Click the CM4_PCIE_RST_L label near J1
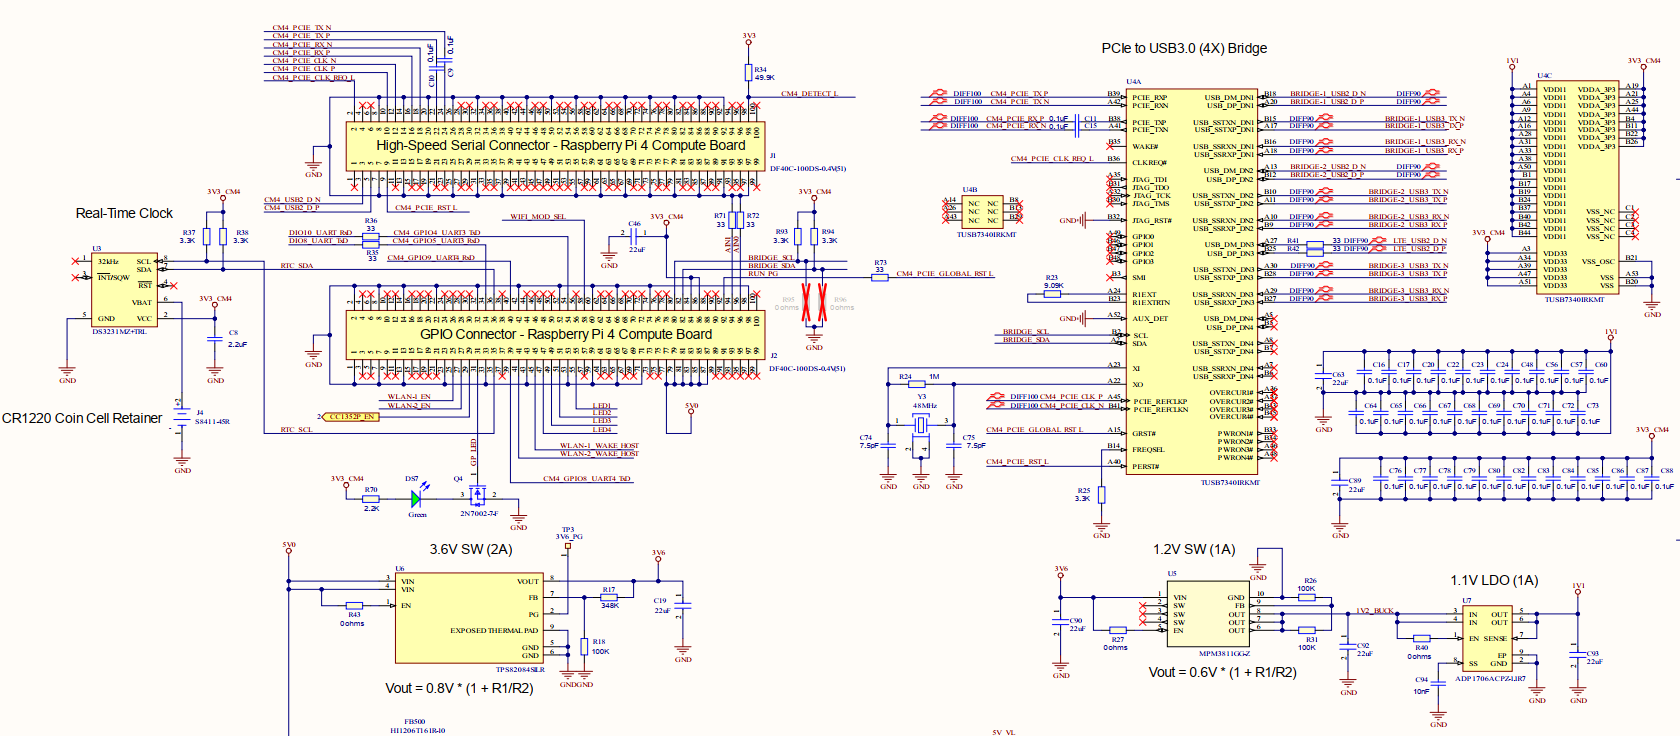The height and width of the screenshot is (736, 1680). point(426,208)
